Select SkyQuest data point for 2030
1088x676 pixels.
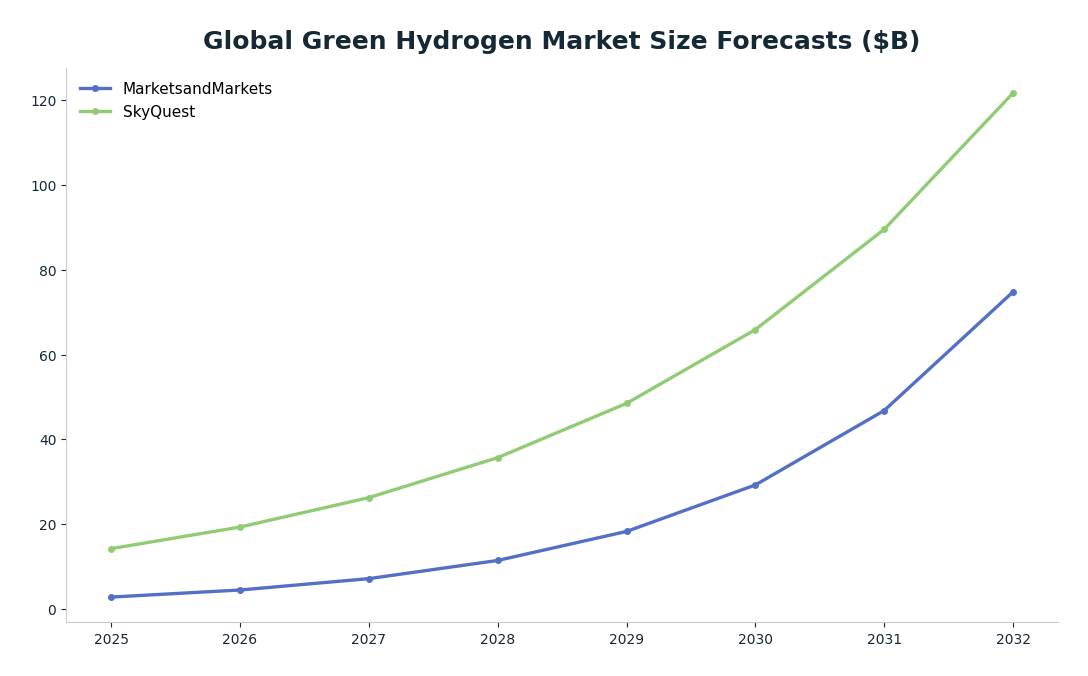click(x=755, y=330)
